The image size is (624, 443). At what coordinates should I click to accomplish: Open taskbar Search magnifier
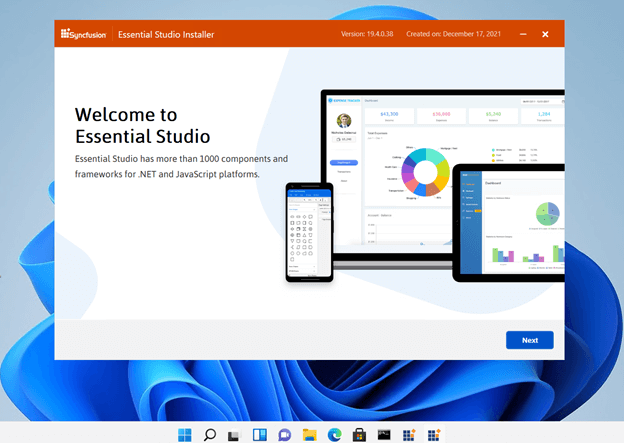[210, 434]
